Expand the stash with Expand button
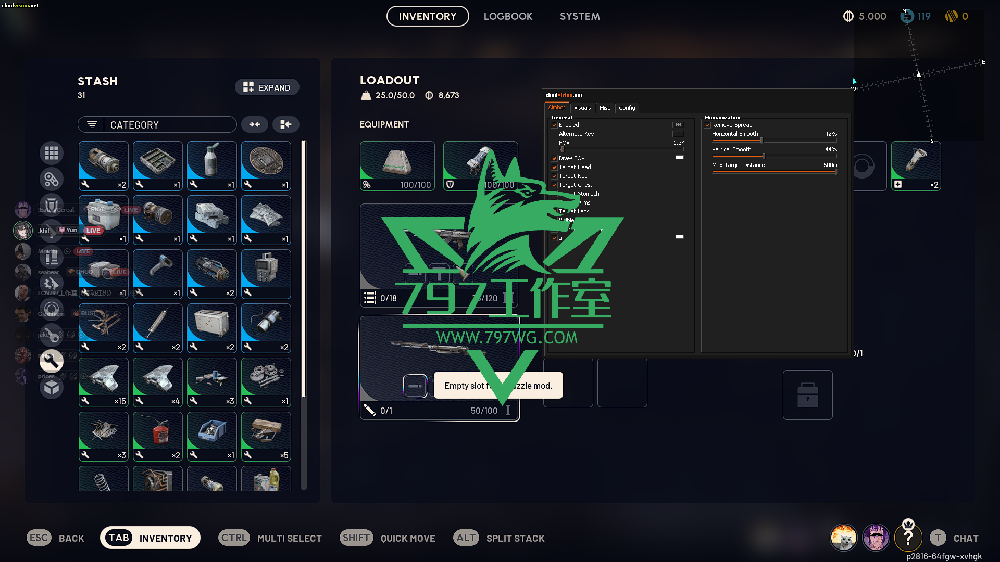Viewport: 1000px width, 562px height. [x=267, y=88]
